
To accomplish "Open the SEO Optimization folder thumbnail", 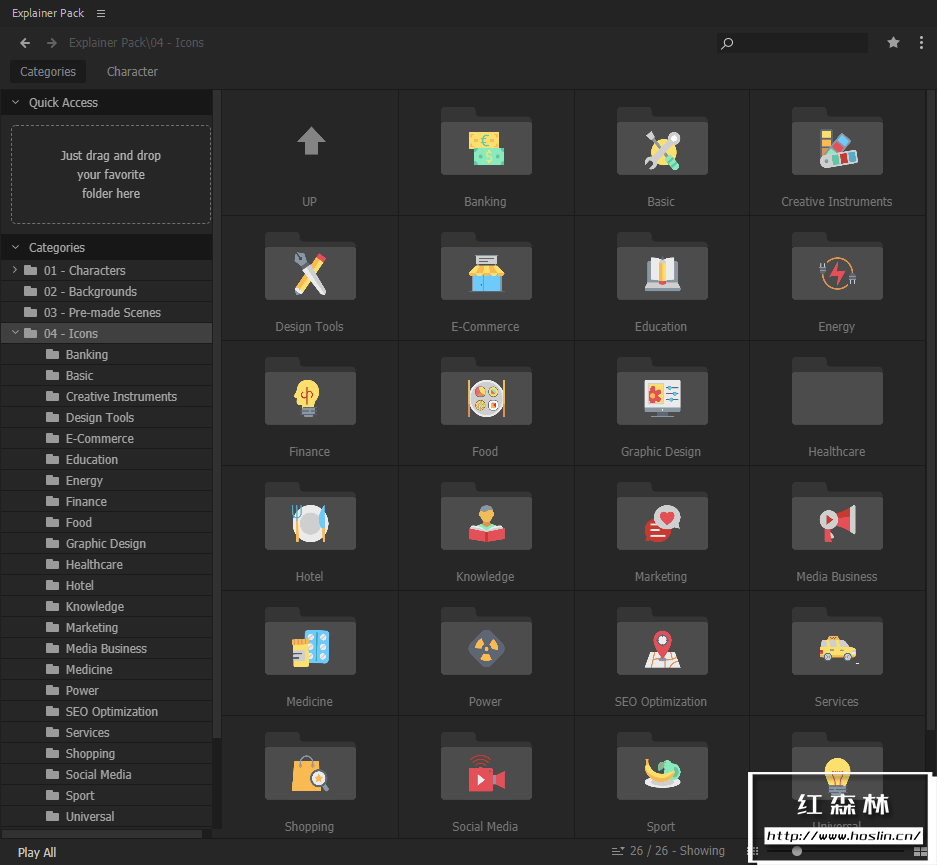I will (662, 641).
